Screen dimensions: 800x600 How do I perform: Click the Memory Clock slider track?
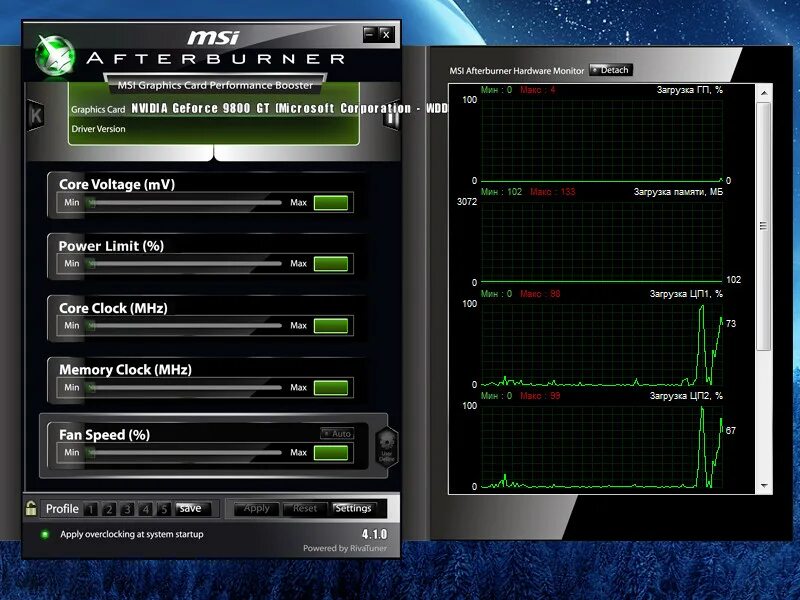[184, 388]
